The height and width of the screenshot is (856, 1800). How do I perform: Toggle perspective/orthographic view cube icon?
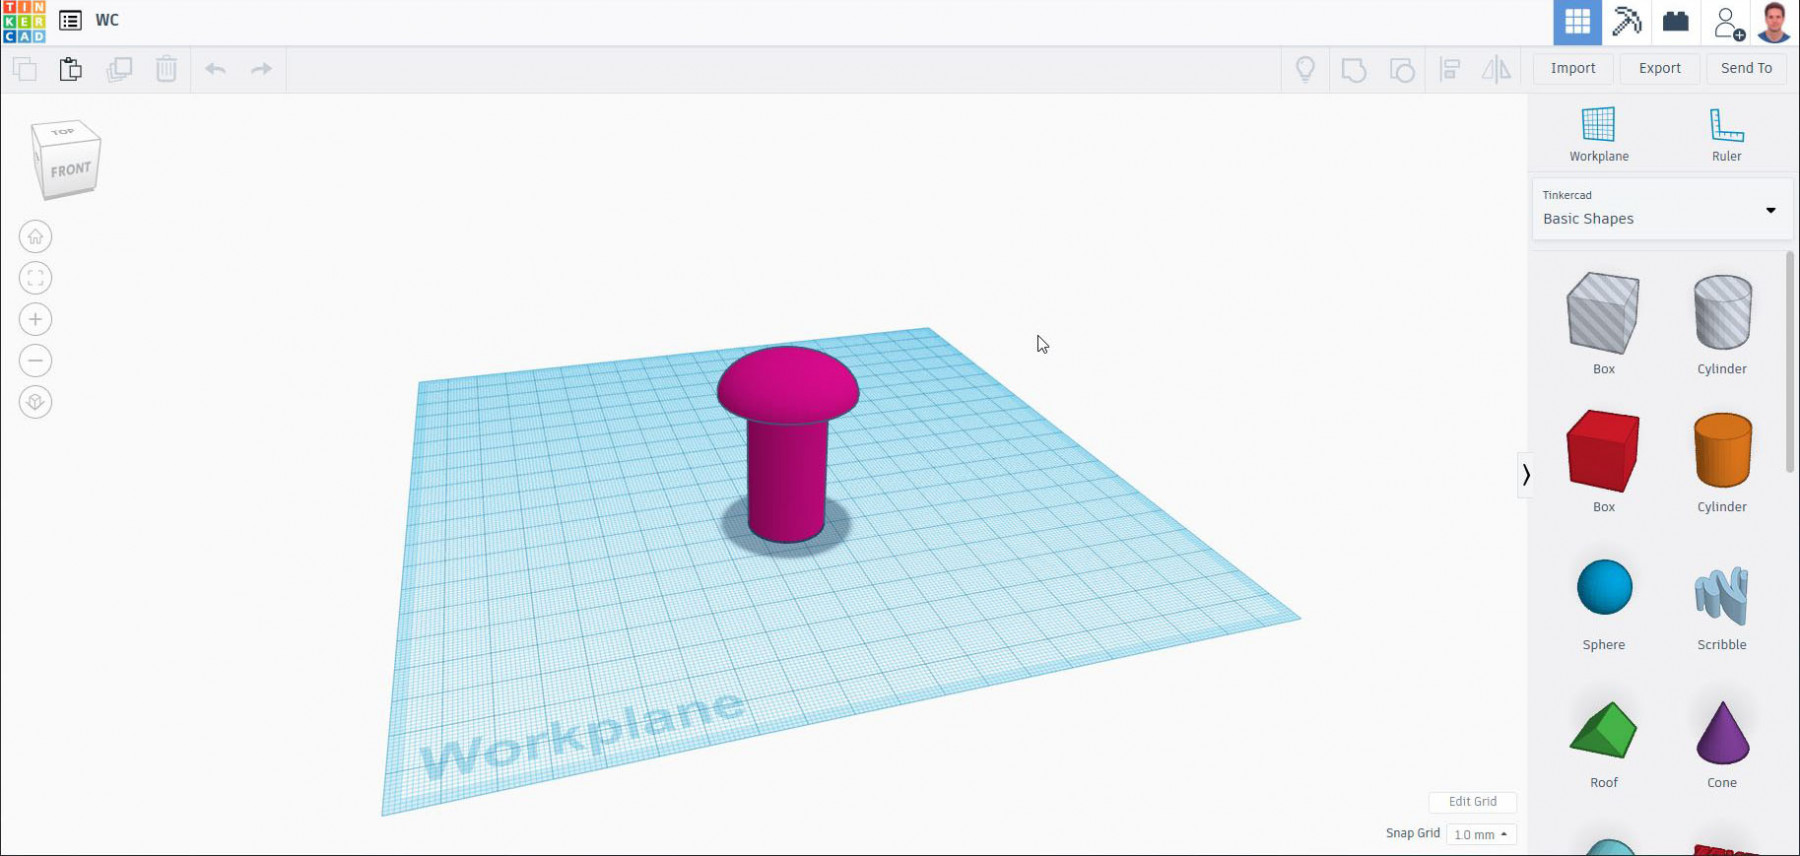[x=35, y=402]
